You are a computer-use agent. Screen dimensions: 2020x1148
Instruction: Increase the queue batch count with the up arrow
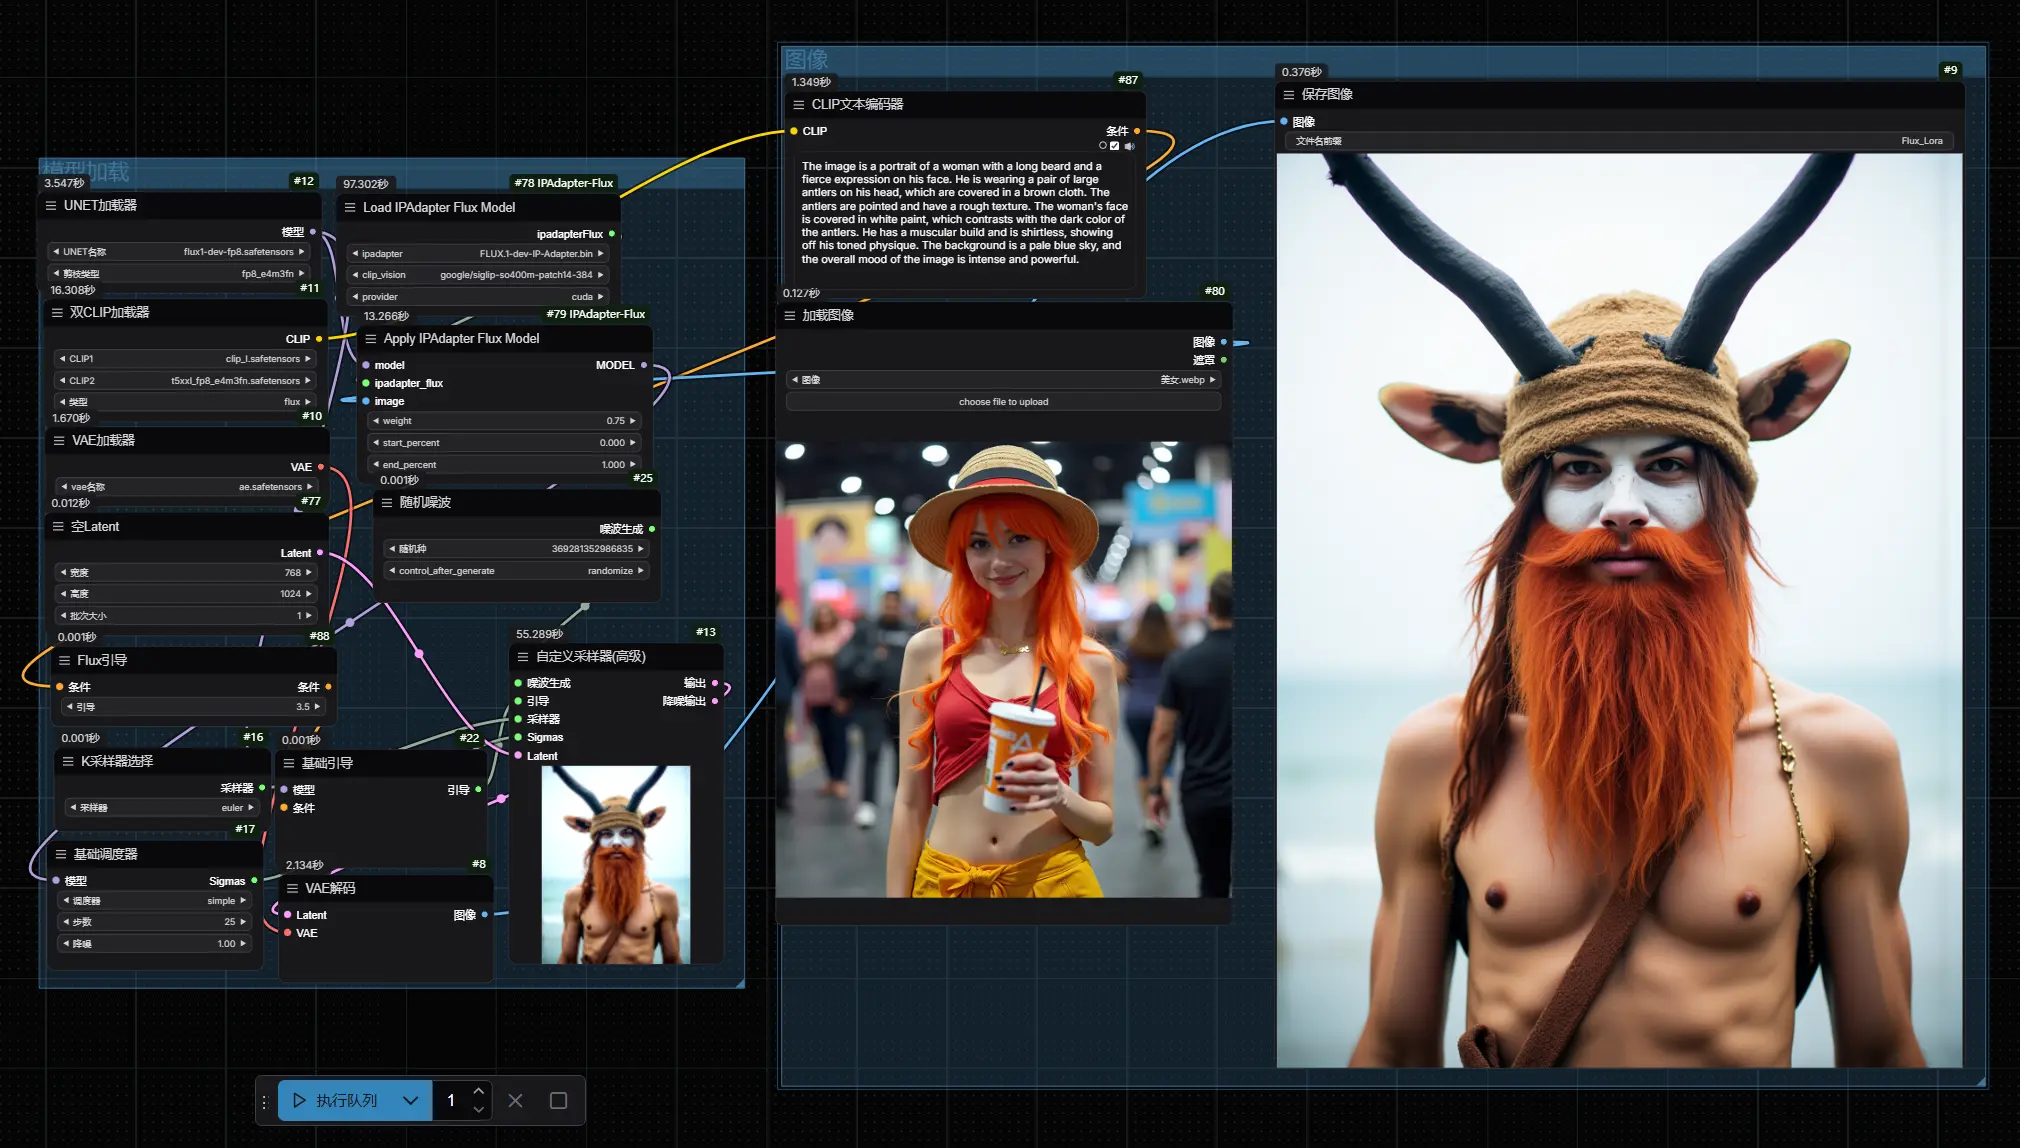479,1091
